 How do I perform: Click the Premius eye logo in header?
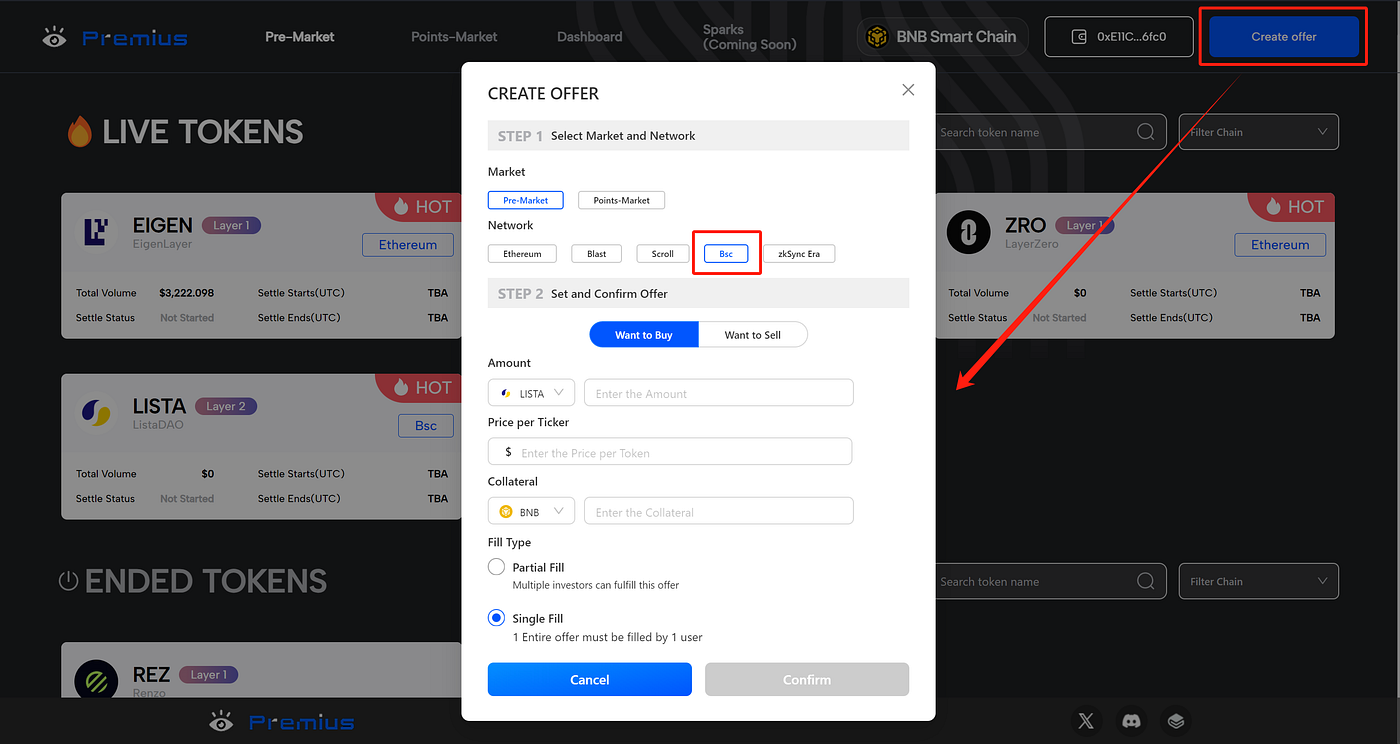55,37
